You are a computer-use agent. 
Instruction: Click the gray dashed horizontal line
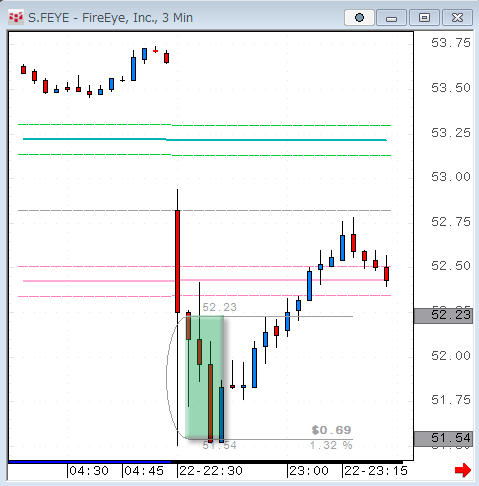coord(204,211)
